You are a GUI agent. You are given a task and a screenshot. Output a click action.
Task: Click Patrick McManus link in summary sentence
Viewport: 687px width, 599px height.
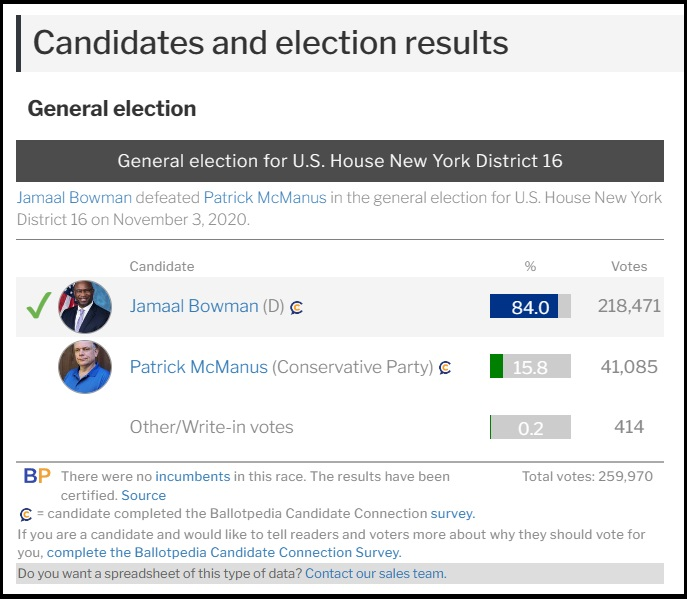click(x=265, y=198)
